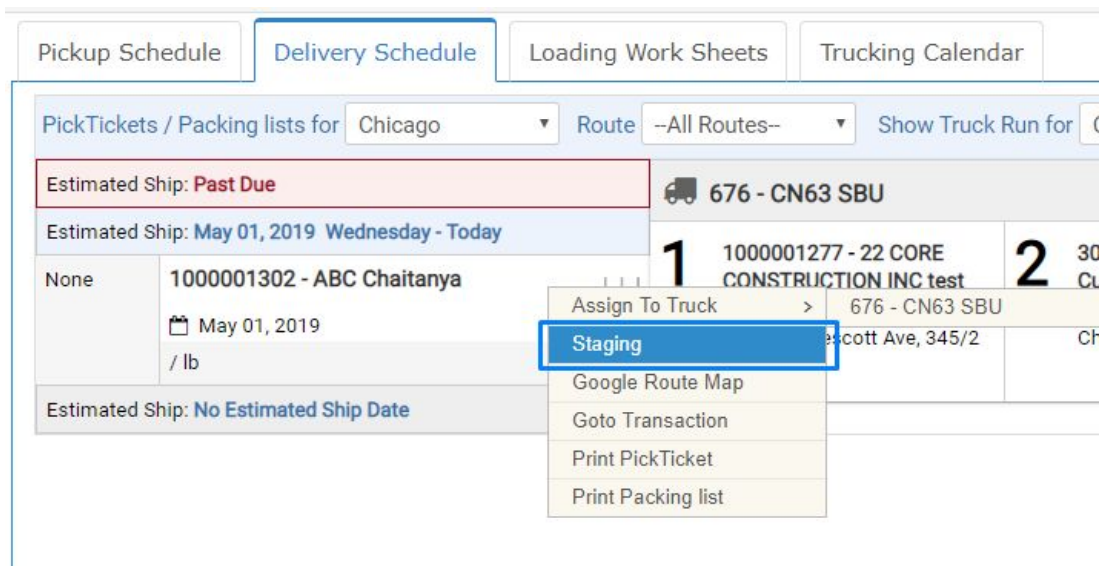
Task: Collapse the May 01, 2019 Today section
Action: pyautogui.click(x=342, y=232)
